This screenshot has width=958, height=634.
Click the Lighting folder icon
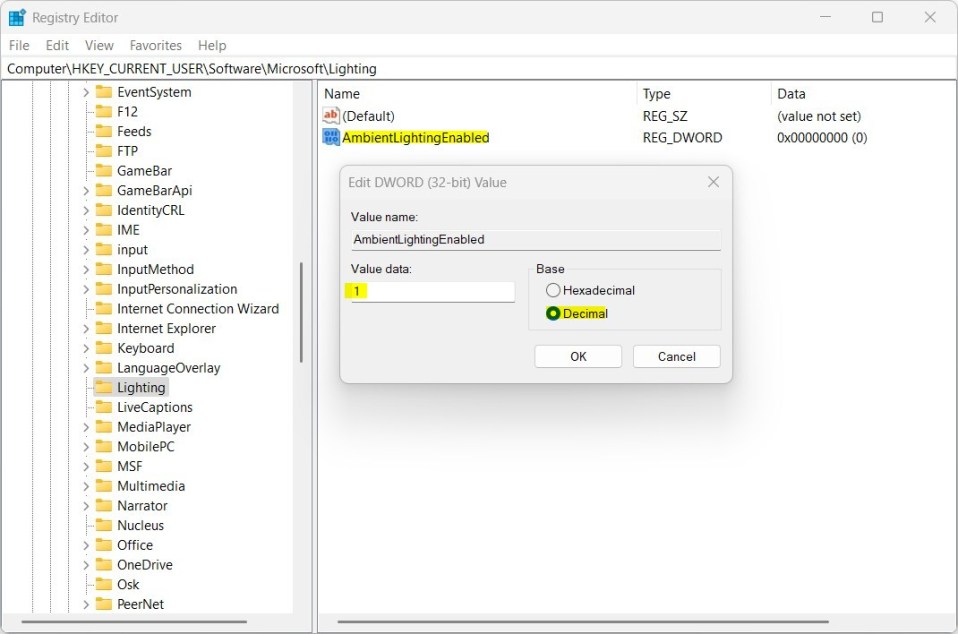tap(104, 387)
